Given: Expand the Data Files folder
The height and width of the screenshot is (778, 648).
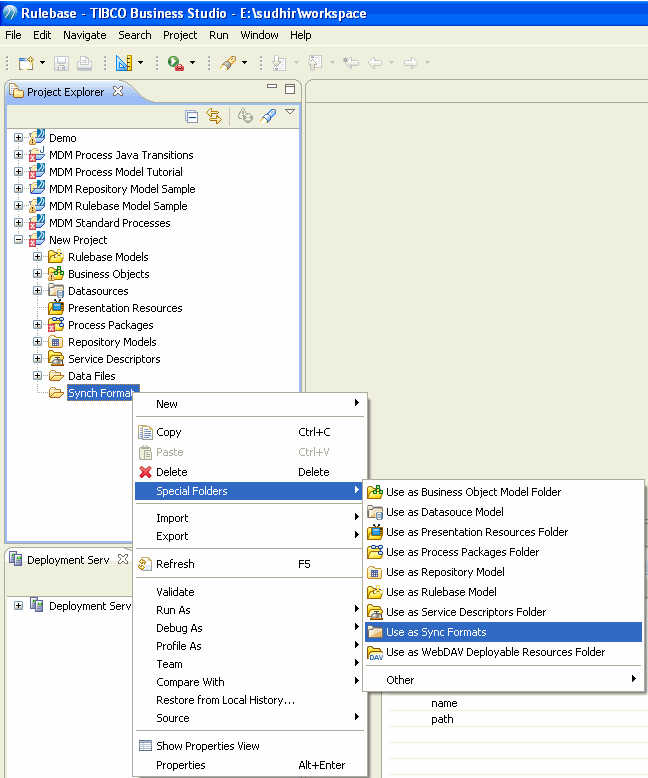Looking at the screenshot, I should click(37, 376).
